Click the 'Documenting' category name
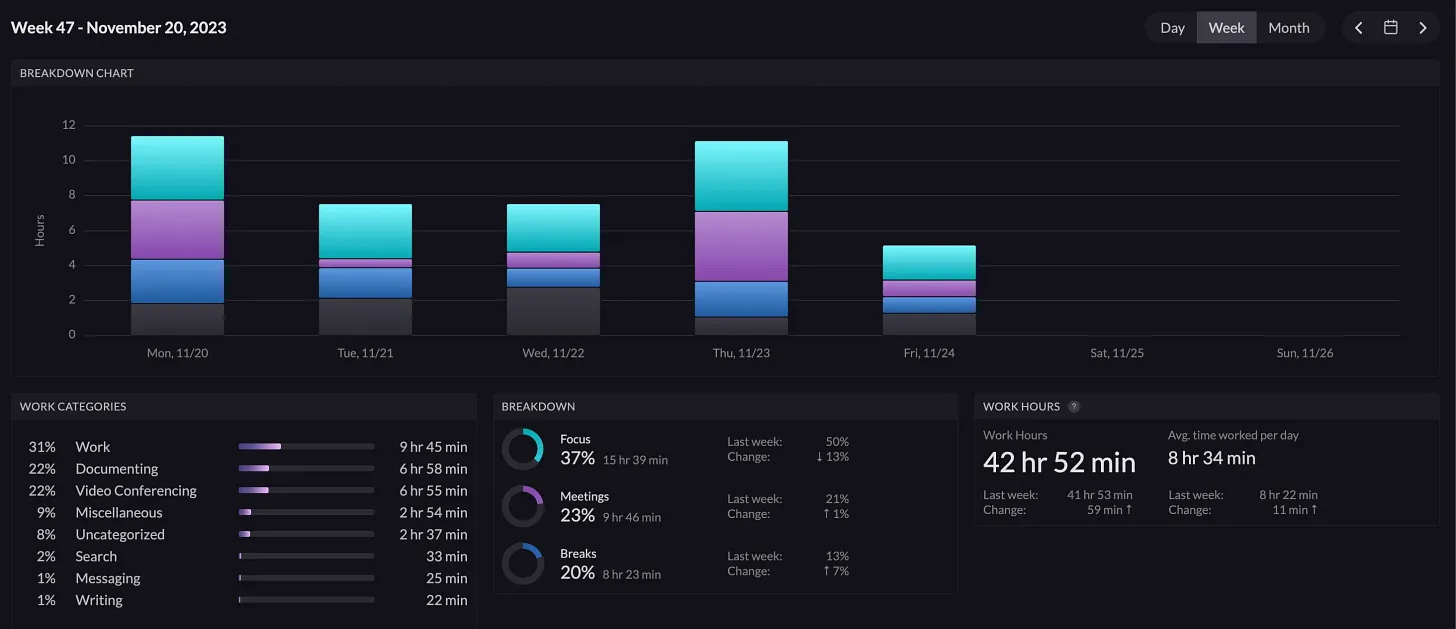Image resolution: width=1456 pixels, height=629 pixels. tap(117, 469)
